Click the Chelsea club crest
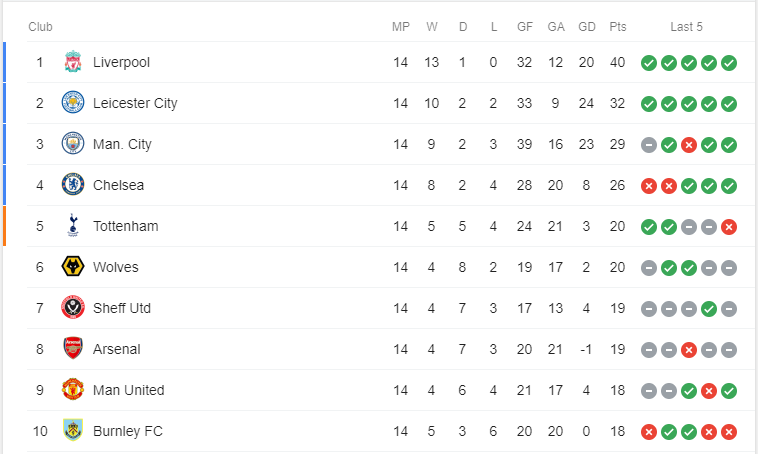 pyautogui.click(x=72, y=185)
